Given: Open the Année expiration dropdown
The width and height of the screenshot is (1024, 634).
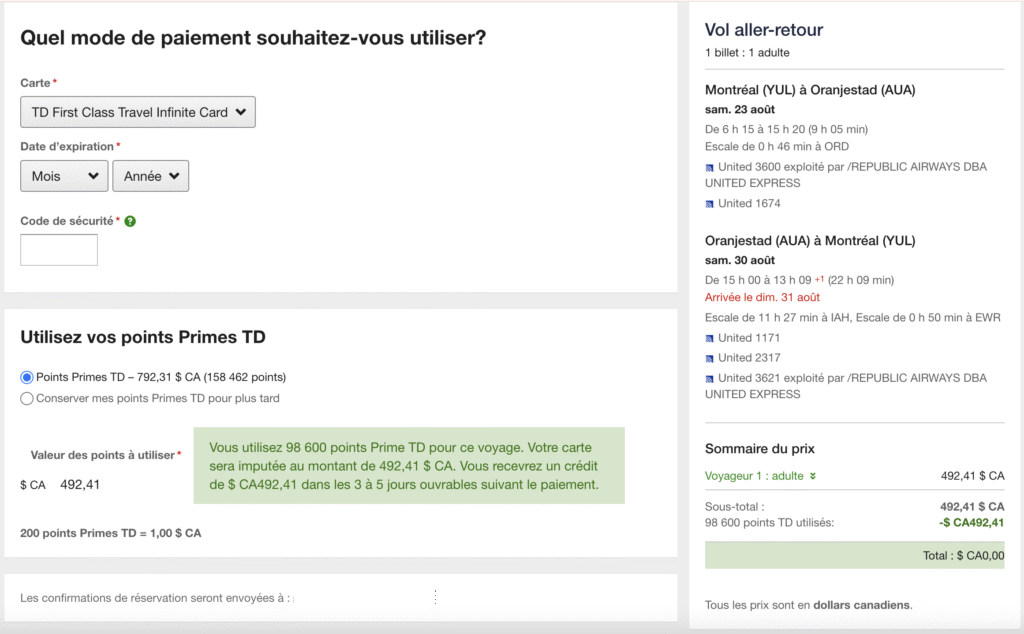Looking at the screenshot, I should (150, 176).
